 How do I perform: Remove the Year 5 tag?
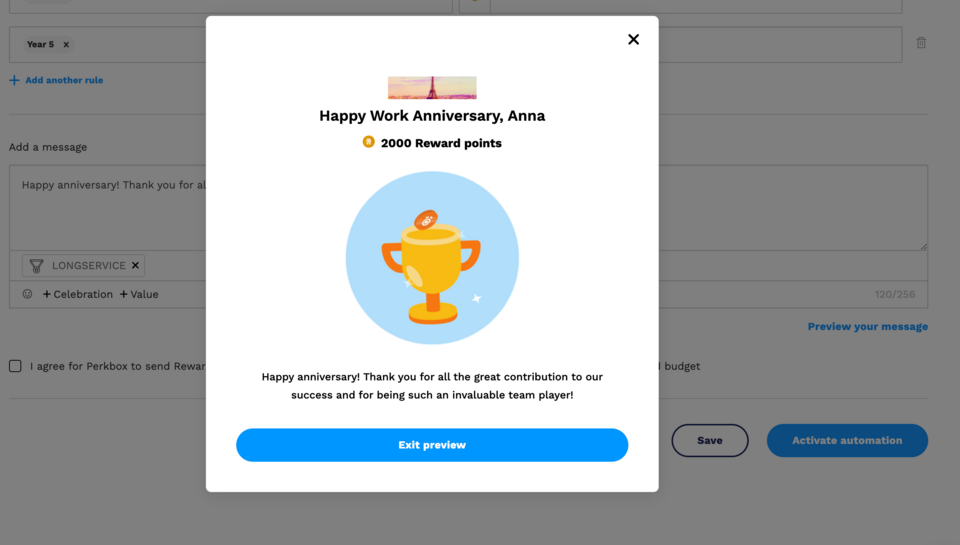66,45
